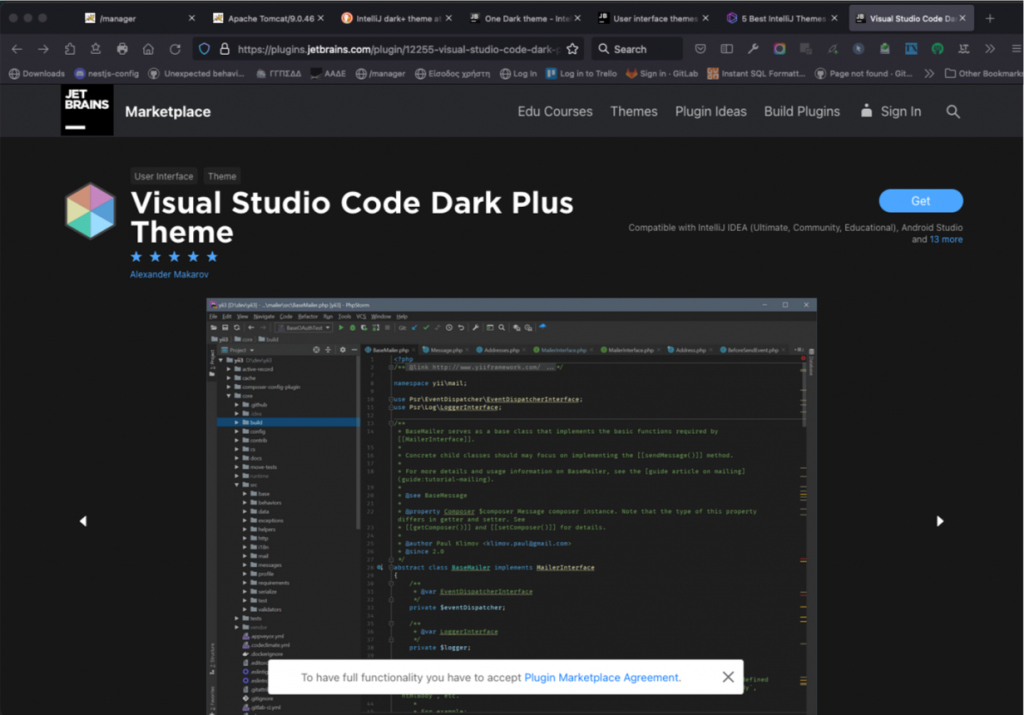Screen dimensions: 1024x715
Task: Switch to 5 Best IntelliJ Themes tab
Action: [782, 18]
